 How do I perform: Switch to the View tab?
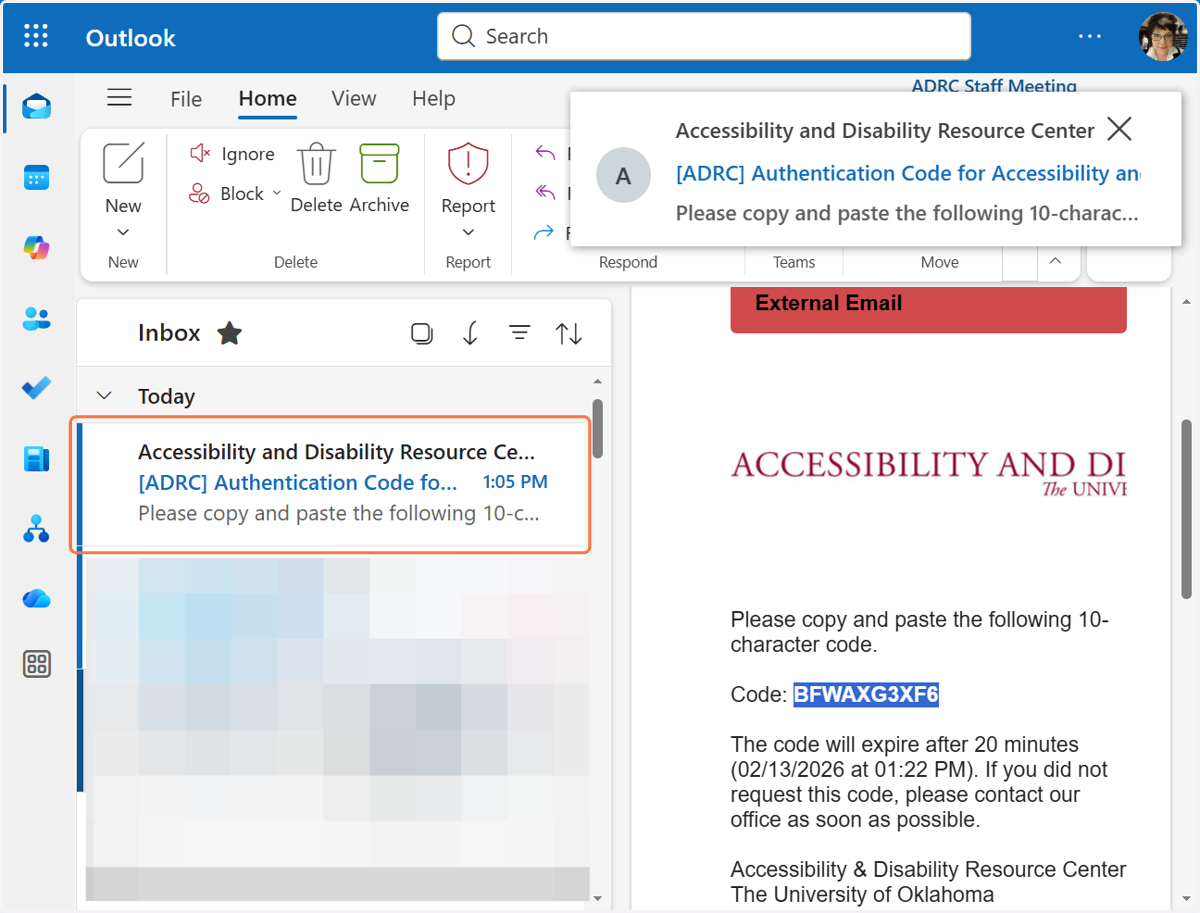pos(354,98)
